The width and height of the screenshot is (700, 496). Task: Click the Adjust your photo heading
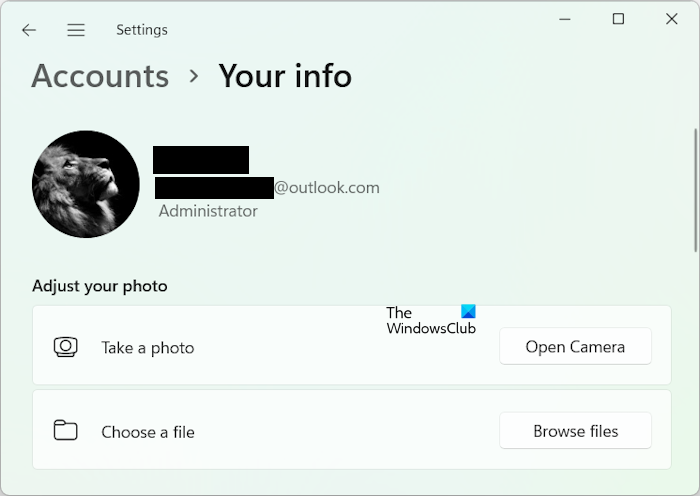click(100, 286)
